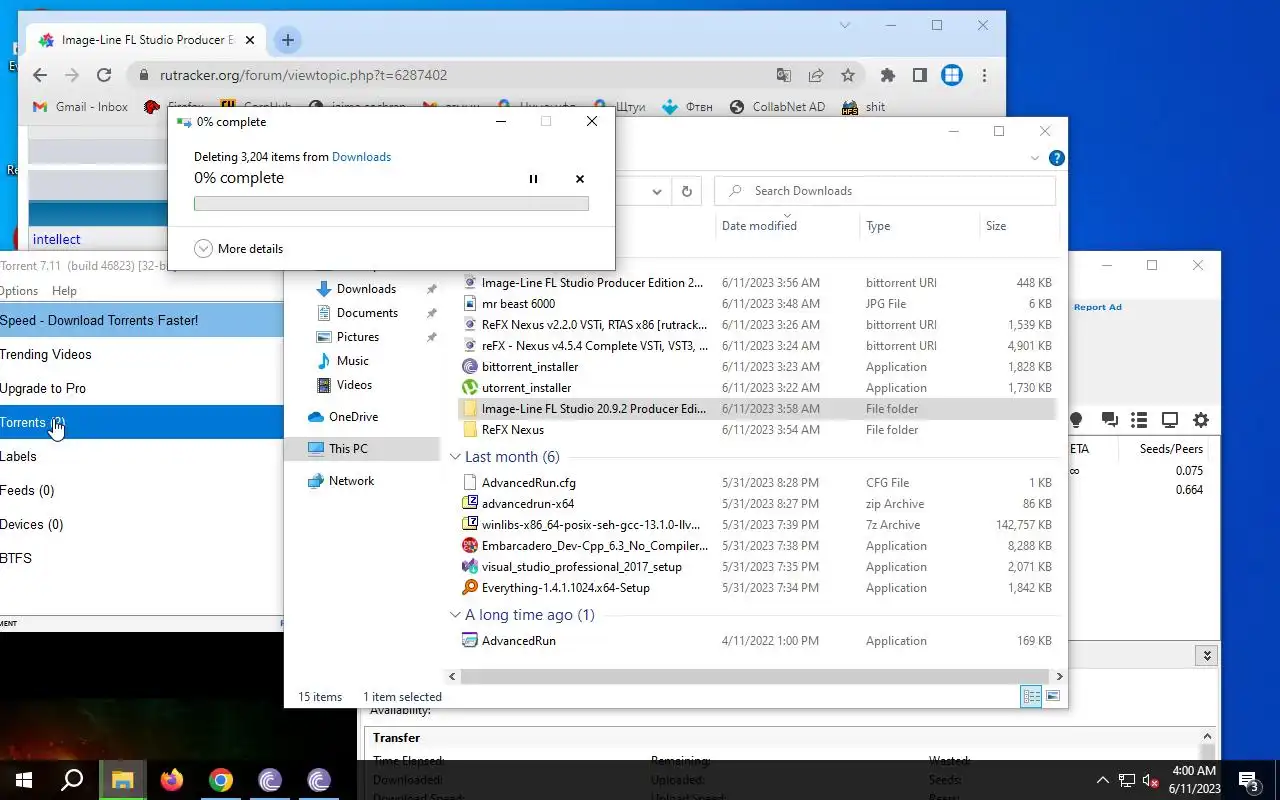Refresh the Downloads folder in Explorer

click(686, 191)
